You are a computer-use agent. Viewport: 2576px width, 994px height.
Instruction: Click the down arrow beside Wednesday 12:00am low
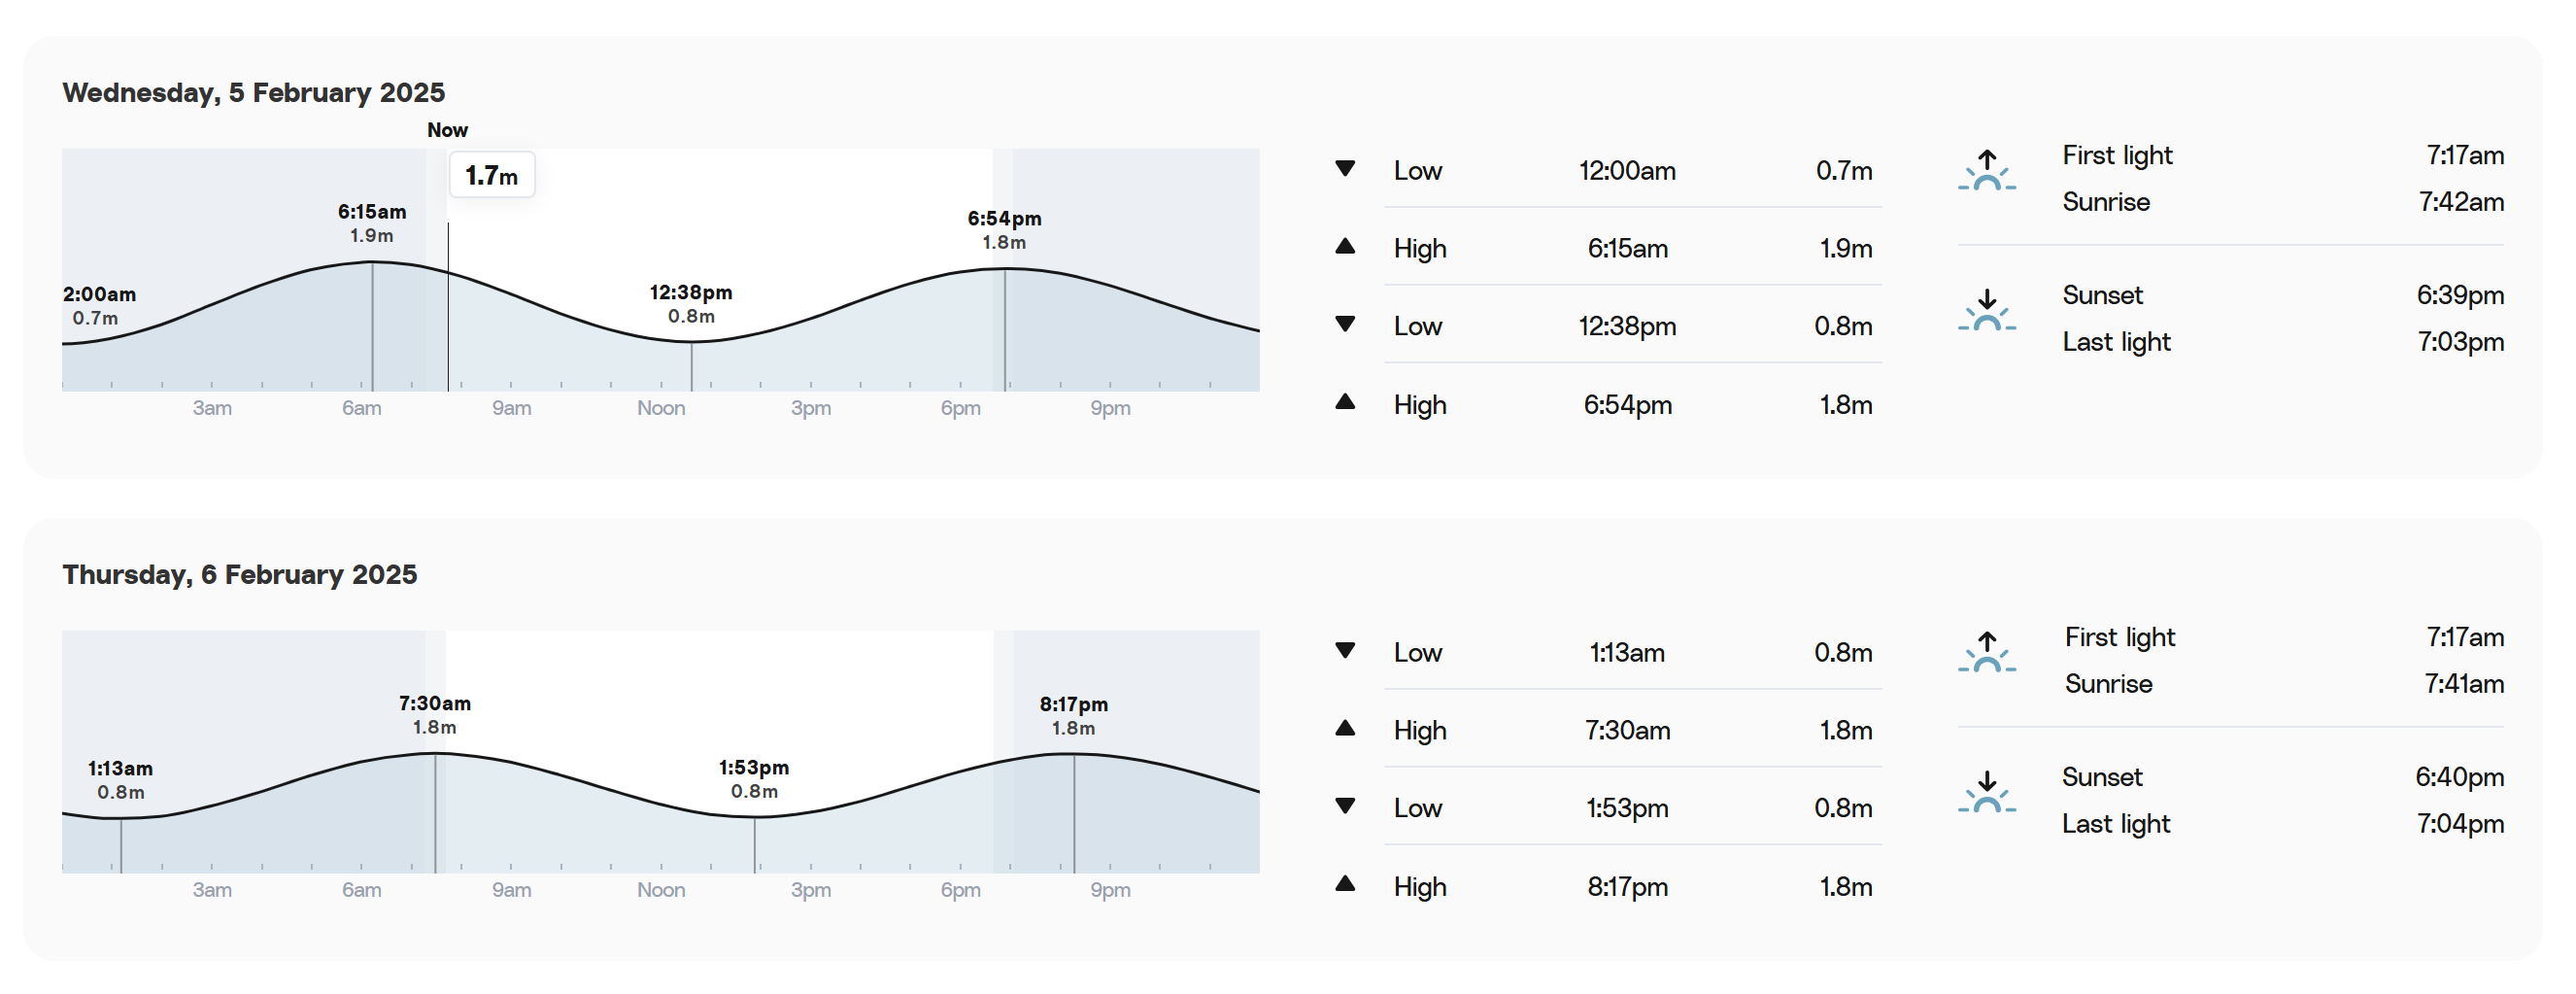(x=1345, y=169)
